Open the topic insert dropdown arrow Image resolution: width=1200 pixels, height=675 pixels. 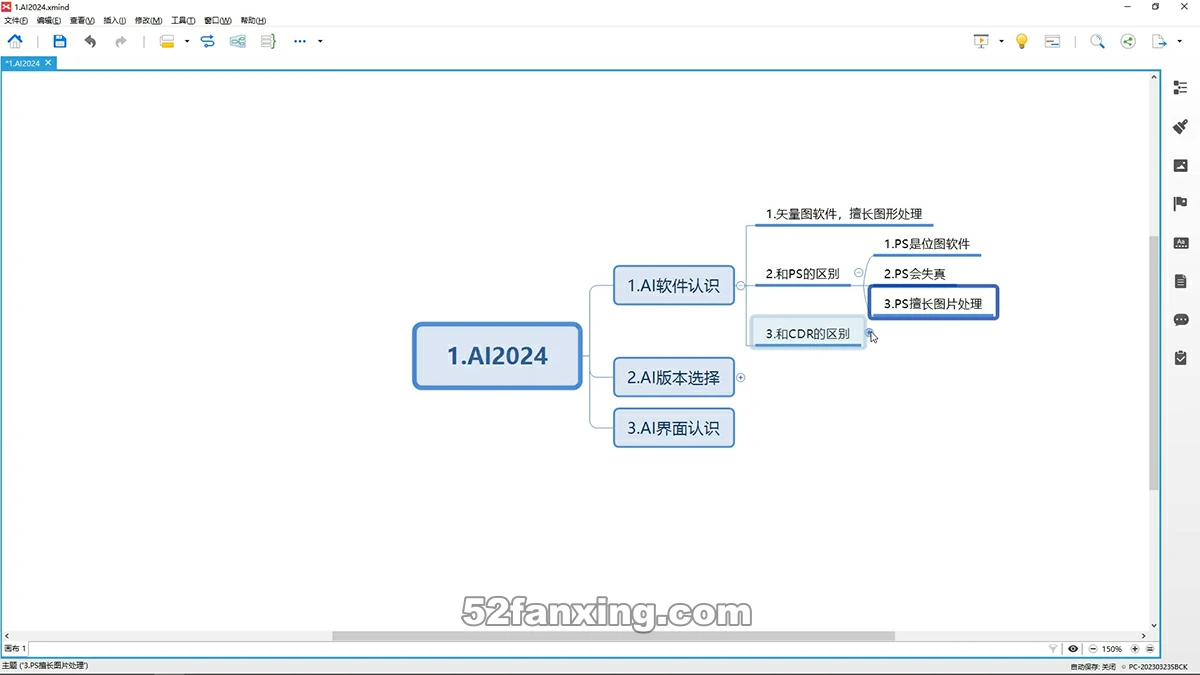(187, 41)
